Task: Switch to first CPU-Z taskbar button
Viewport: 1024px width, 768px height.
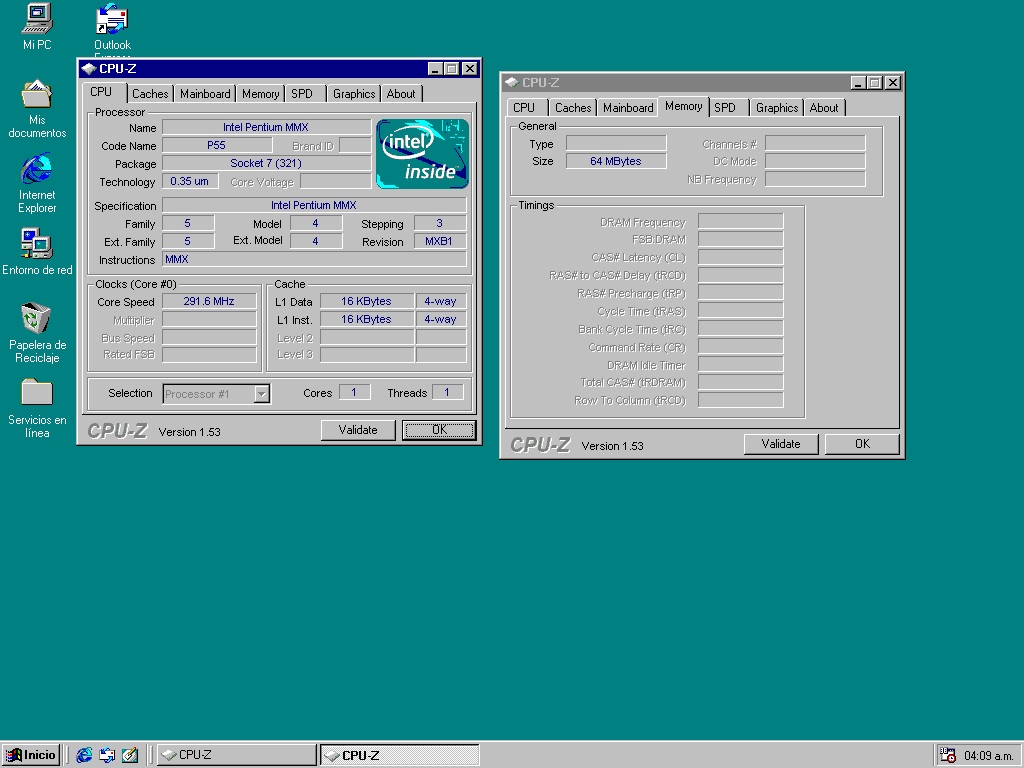Action: coord(236,755)
